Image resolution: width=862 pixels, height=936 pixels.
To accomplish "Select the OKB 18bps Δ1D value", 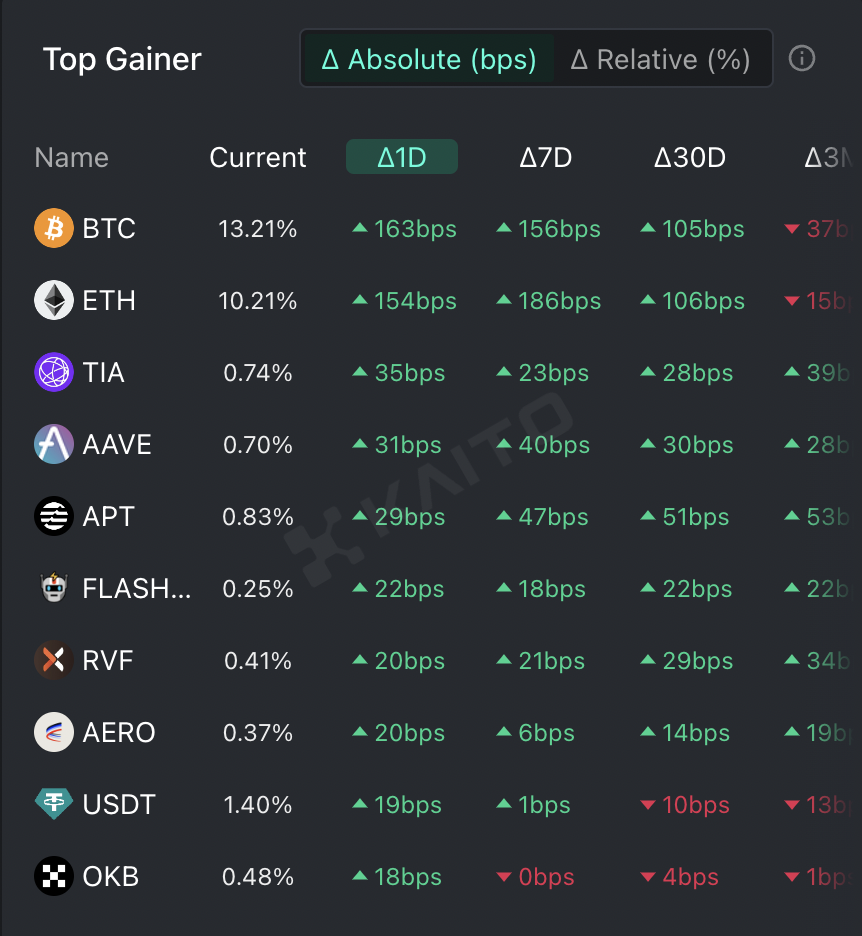I will (x=407, y=877).
